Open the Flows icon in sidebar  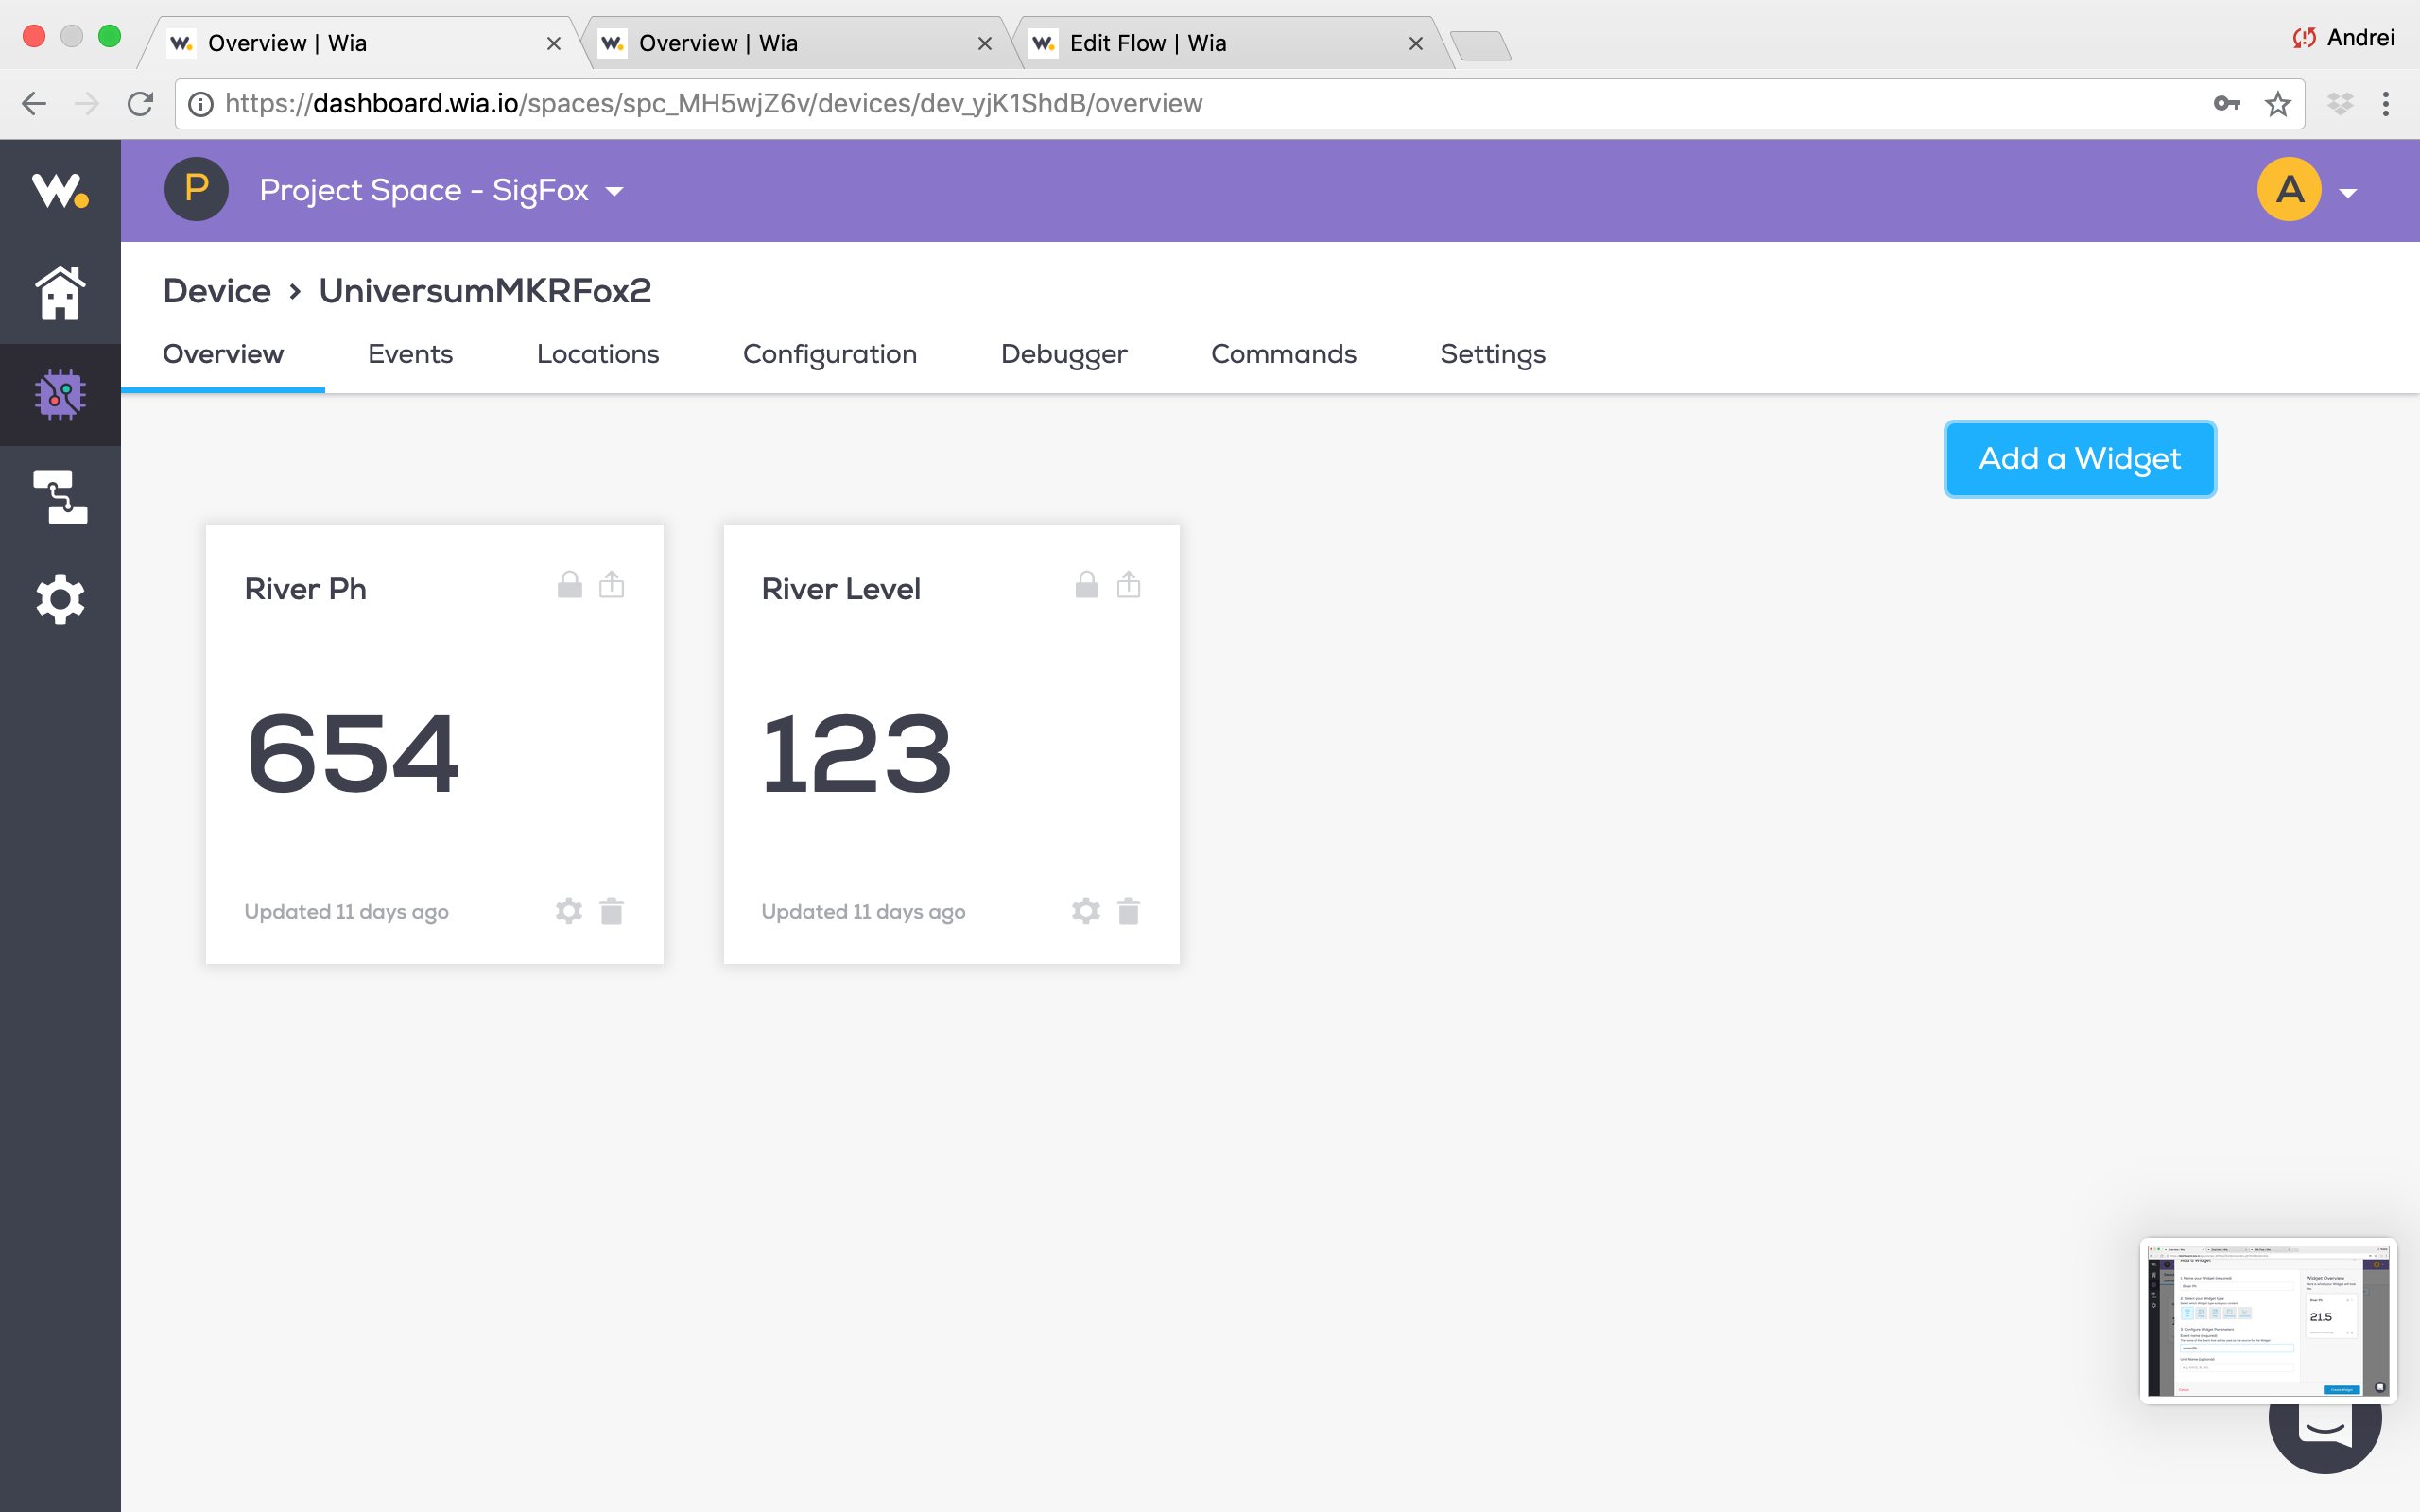pos(60,497)
